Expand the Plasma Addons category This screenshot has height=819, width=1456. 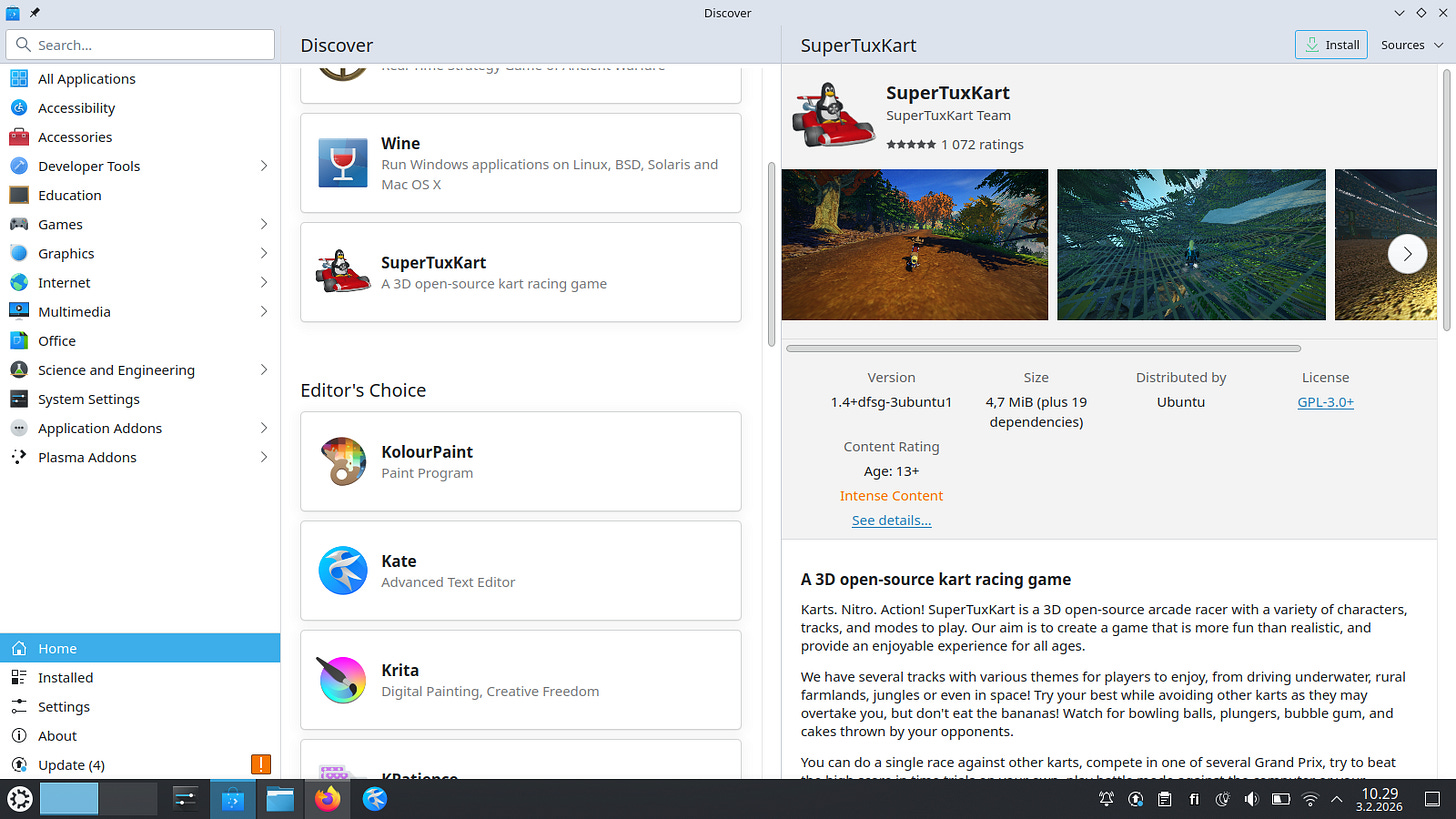(19, 457)
